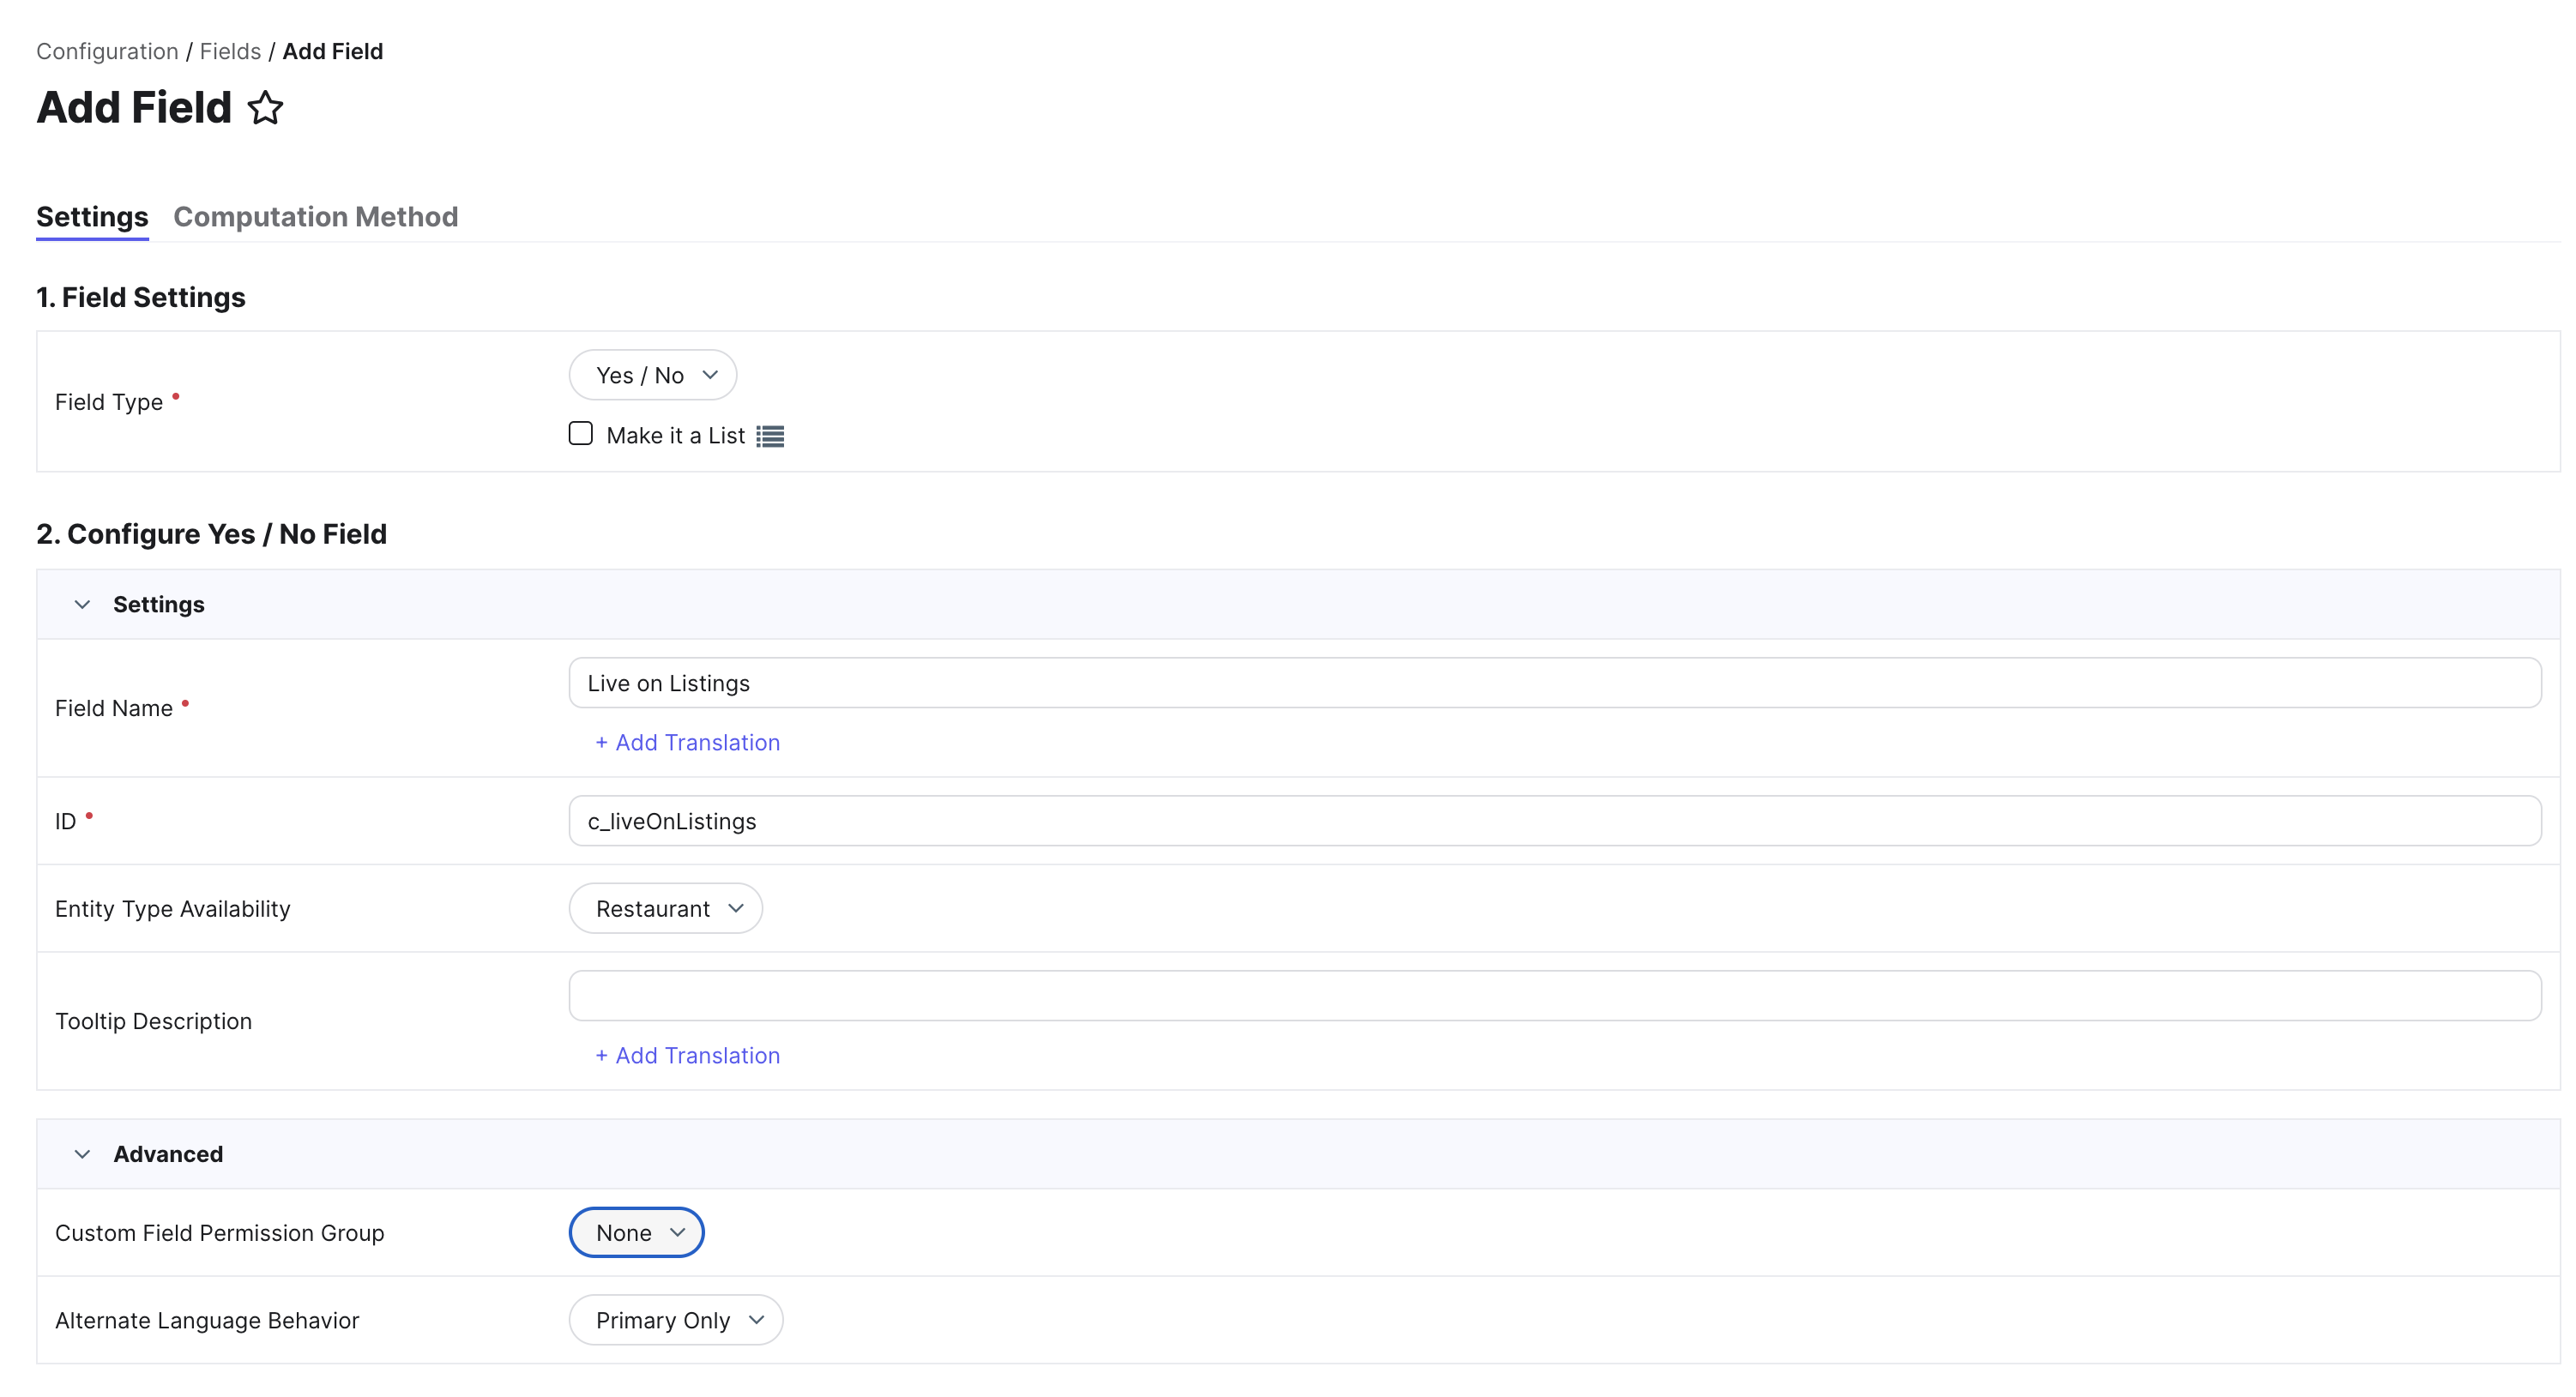The image size is (2576, 1397).
Task: Collapse the Settings section chevron
Action: 82,604
